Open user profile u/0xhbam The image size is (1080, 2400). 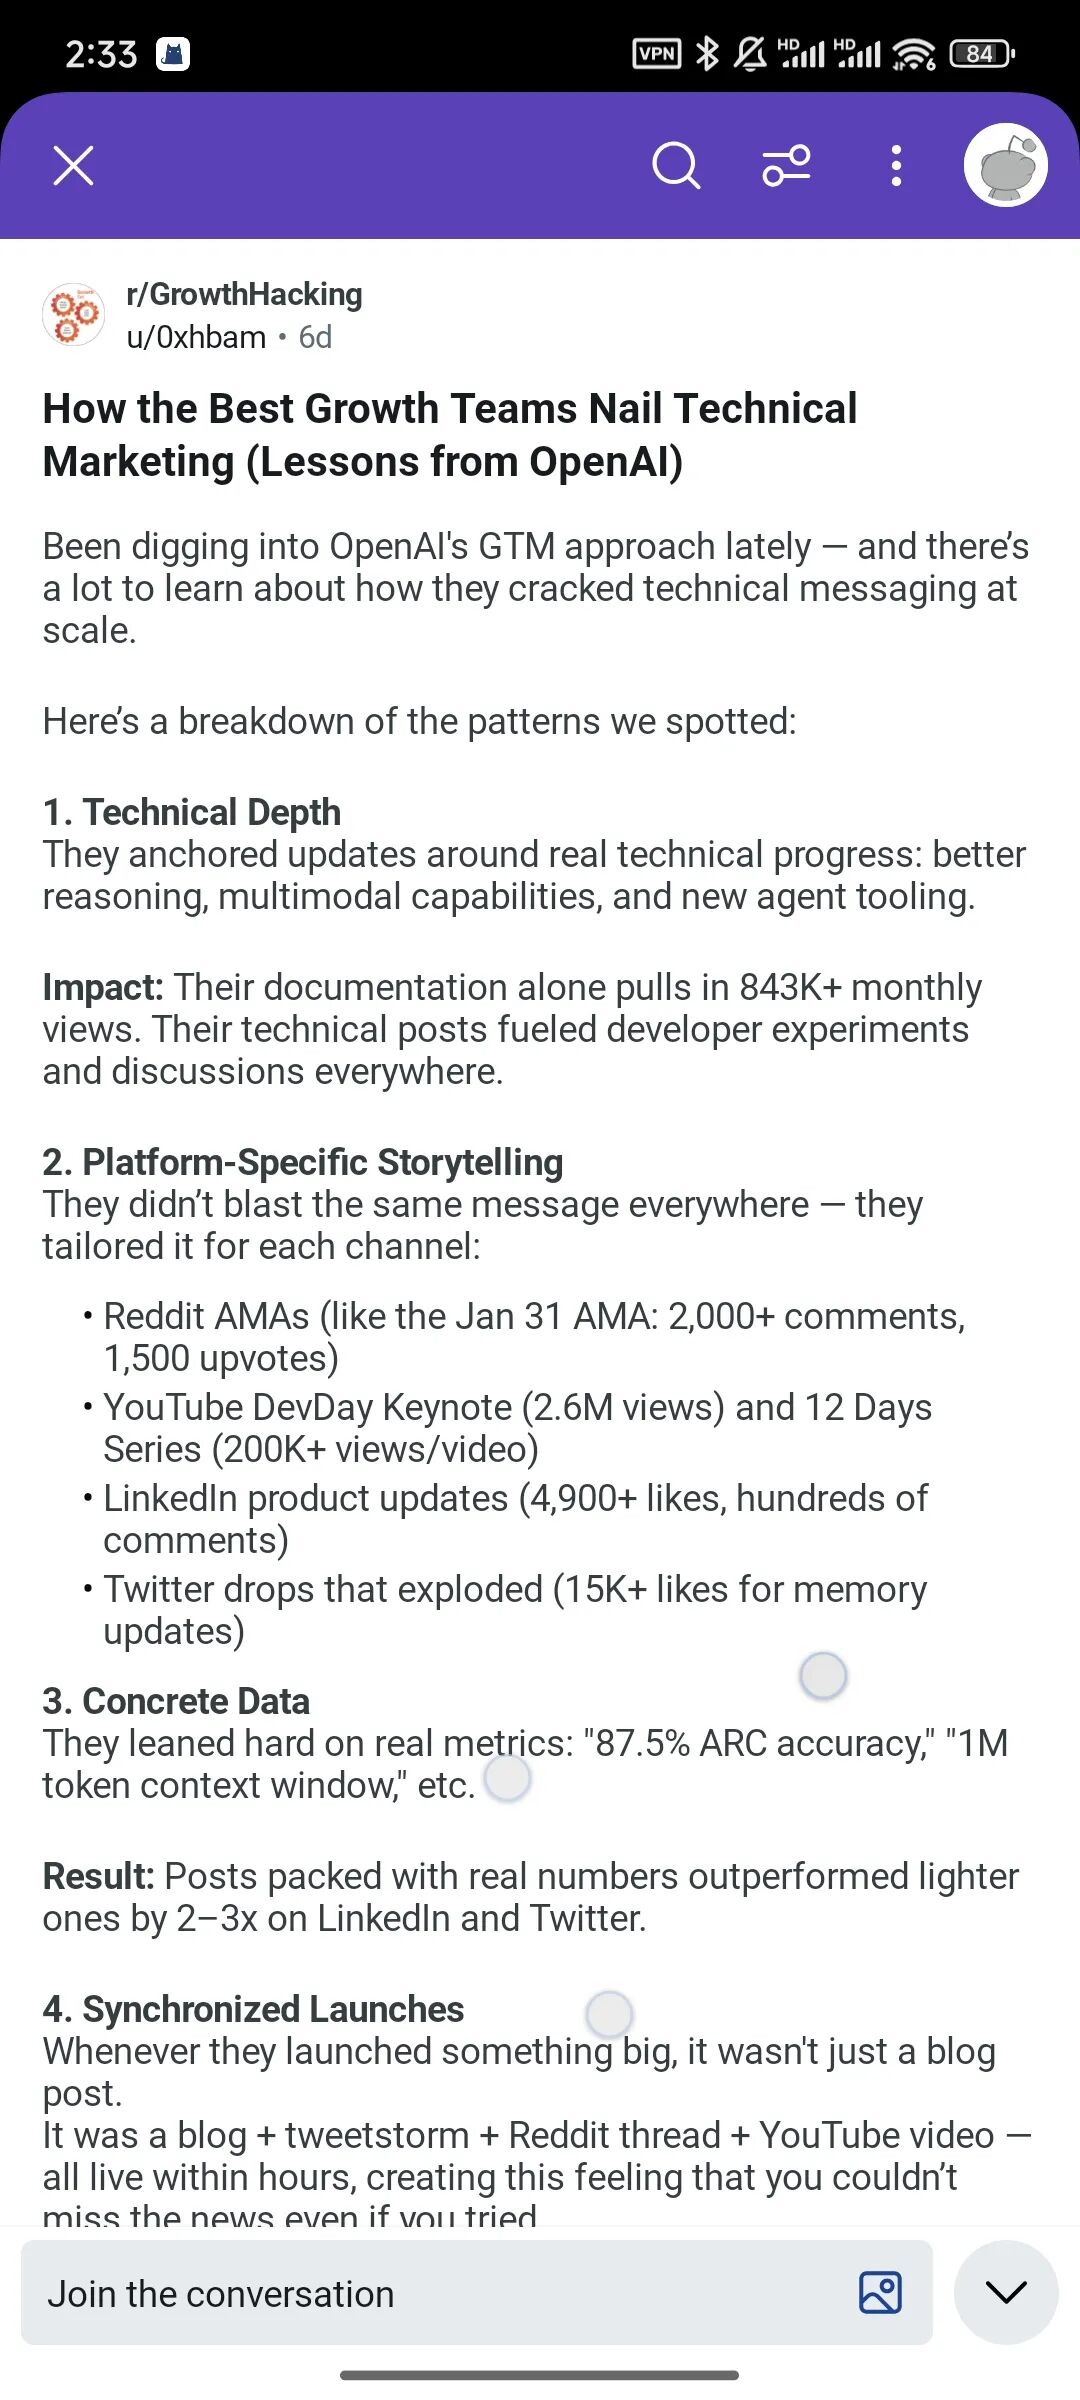point(196,337)
